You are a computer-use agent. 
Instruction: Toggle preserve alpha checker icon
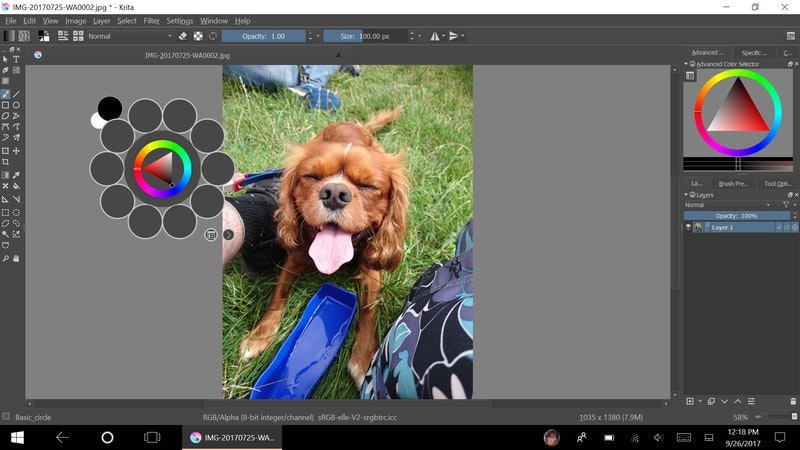tap(197, 36)
